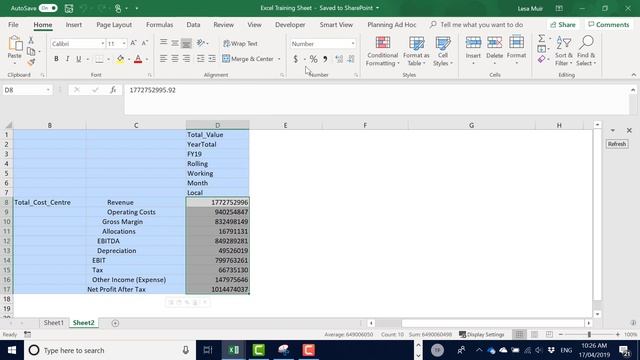Apply the yellow Fill Color

120,59
